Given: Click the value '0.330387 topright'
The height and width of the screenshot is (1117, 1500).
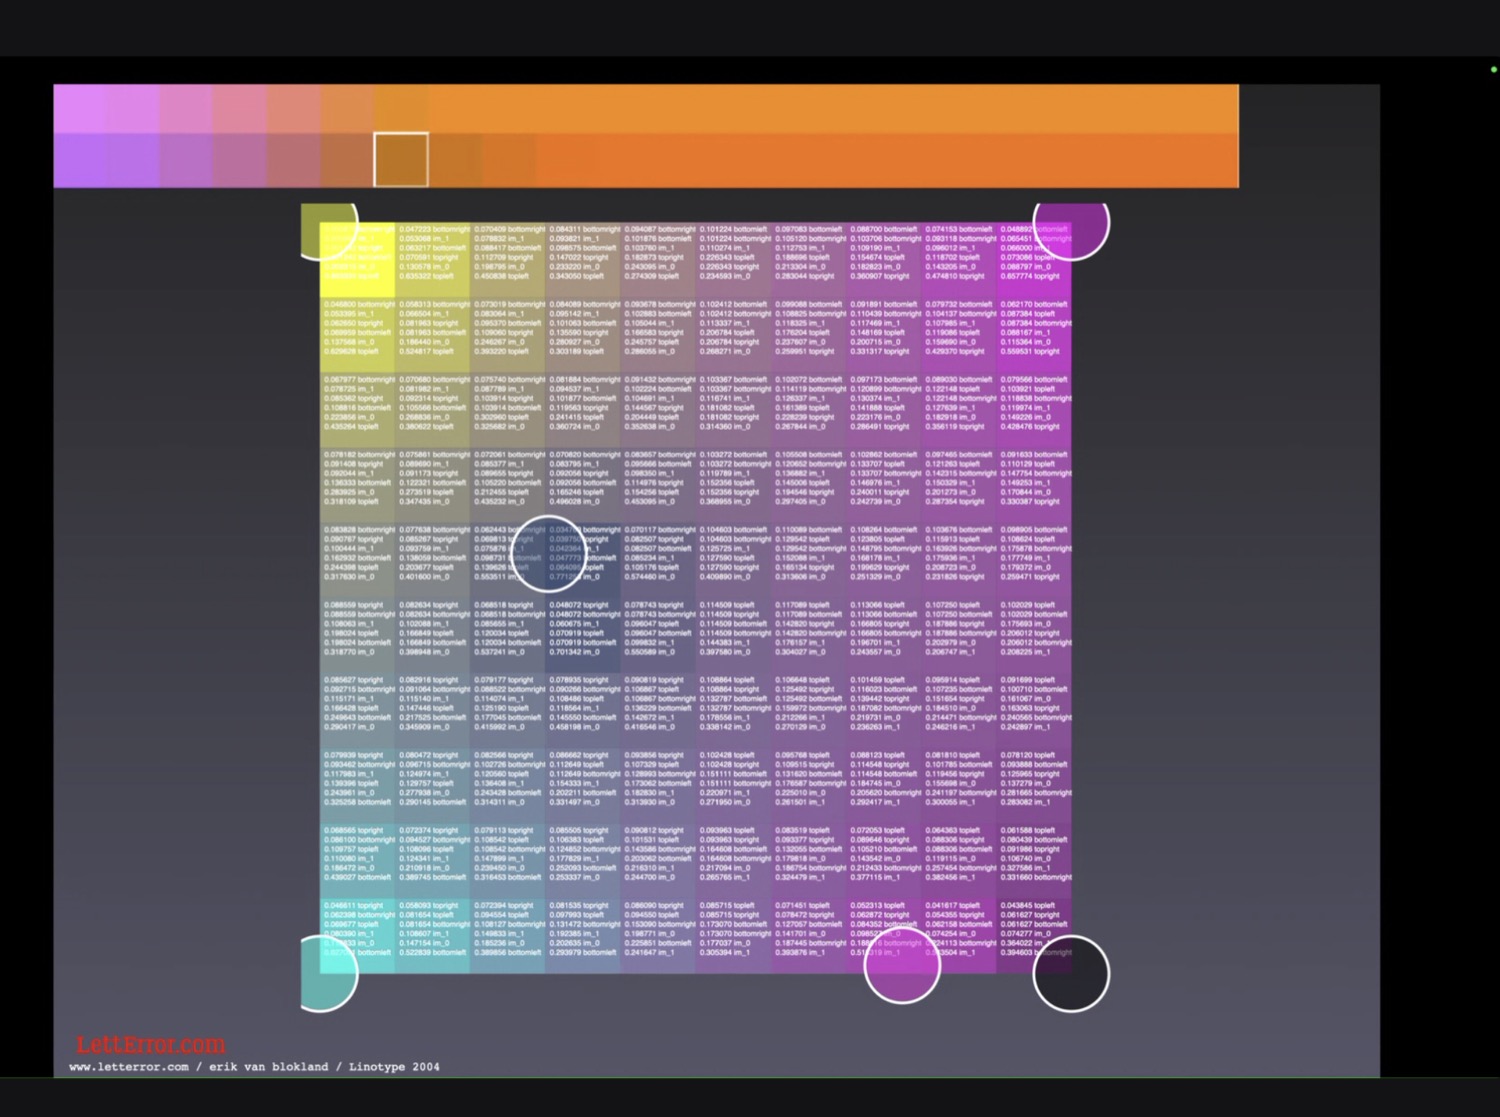Looking at the screenshot, I should pos(1031,501).
